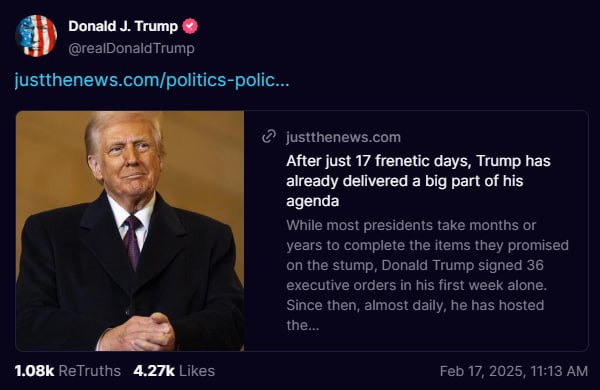Select the Likes label

[197, 371]
